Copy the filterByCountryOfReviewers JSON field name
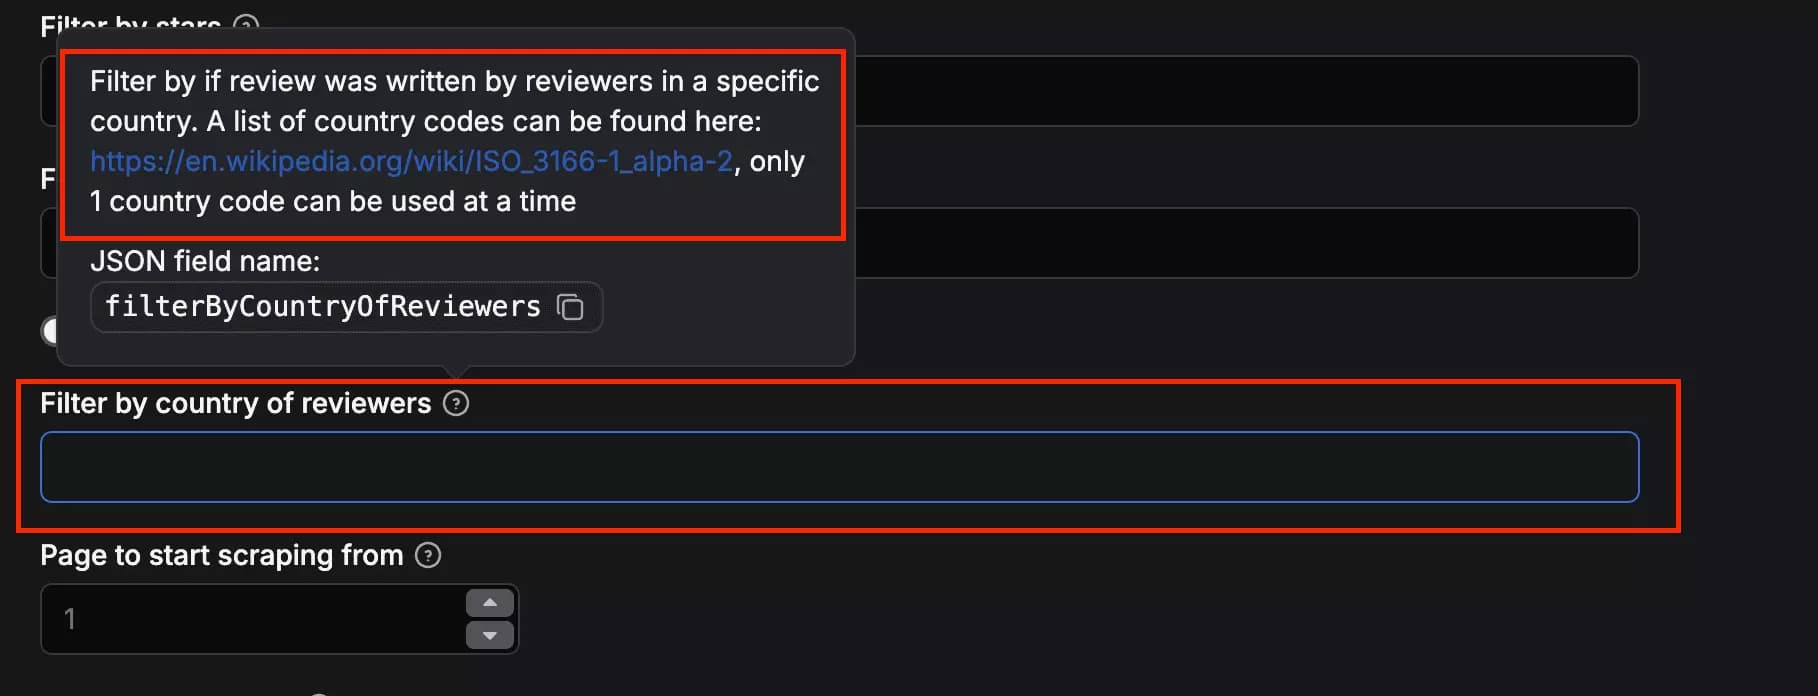 pos(570,307)
